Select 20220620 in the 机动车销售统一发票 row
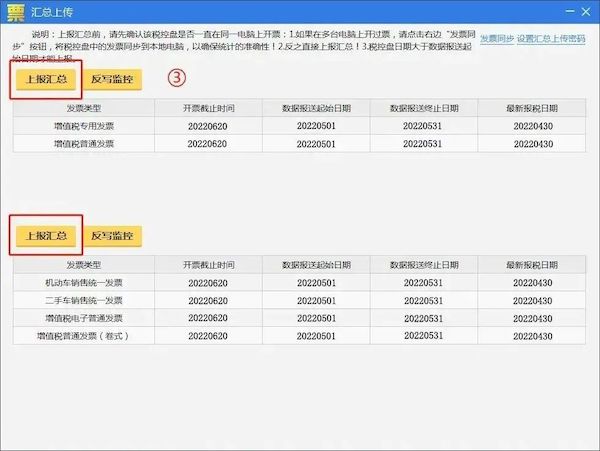The width and height of the screenshot is (600, 451). pos(208,283)
